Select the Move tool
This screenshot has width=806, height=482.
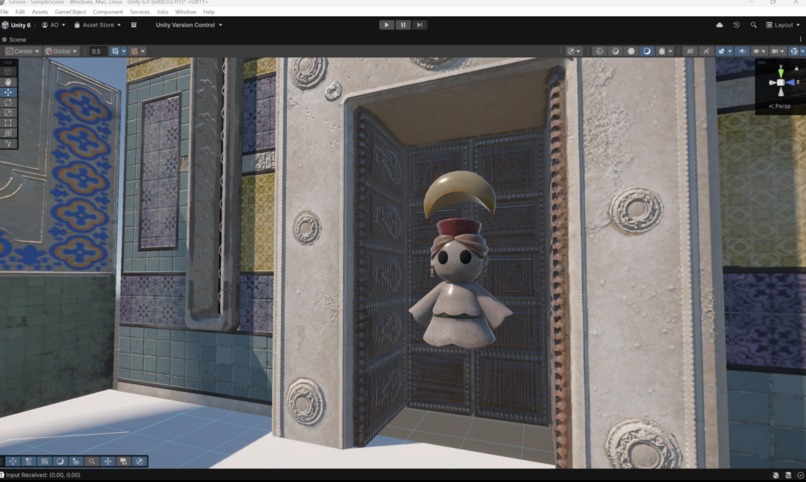(8, 92)
